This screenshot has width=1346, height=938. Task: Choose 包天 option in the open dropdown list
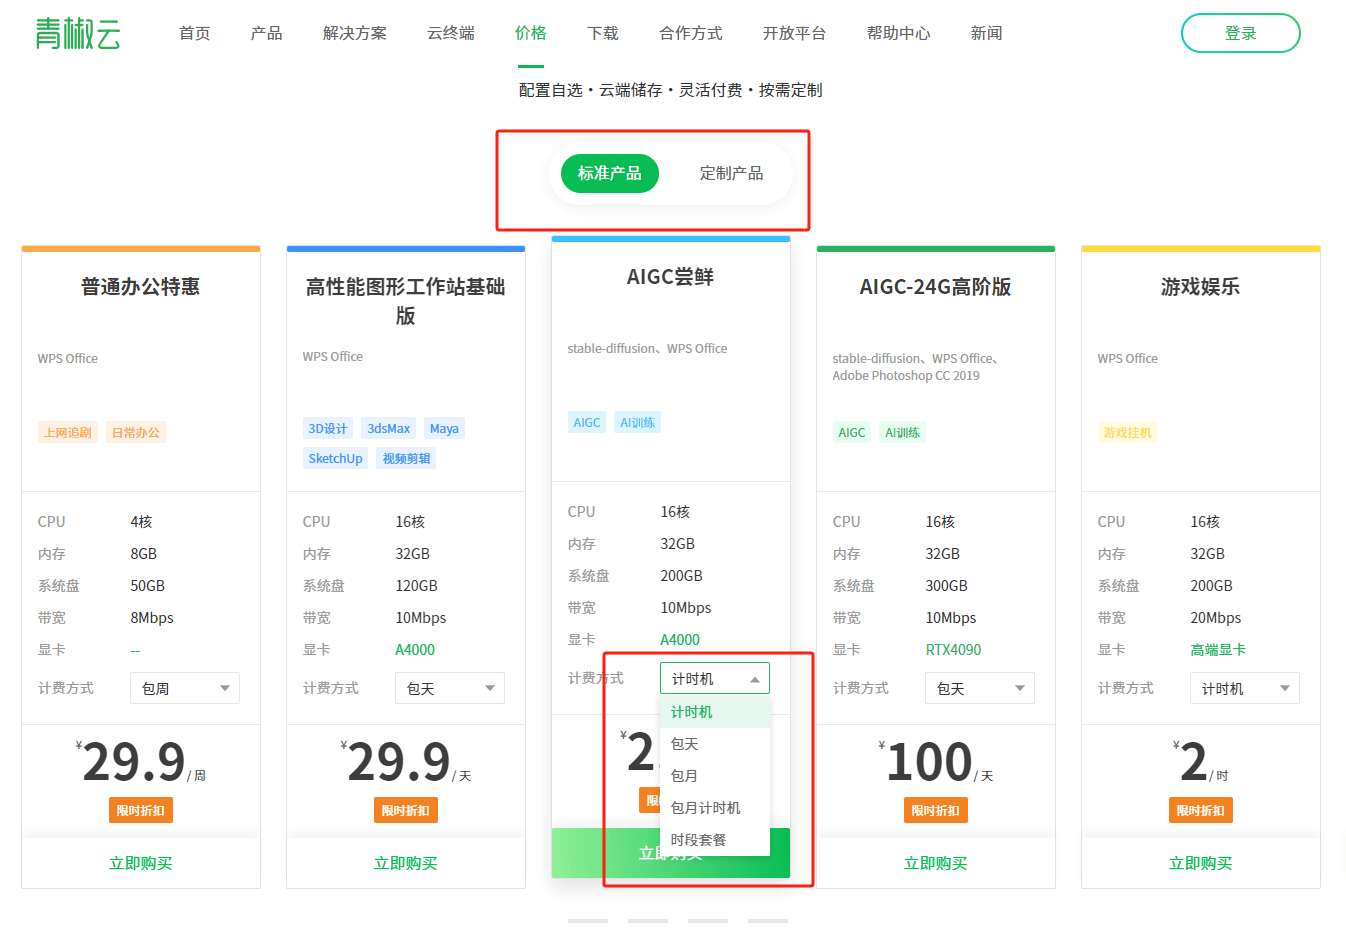[x=715, y=744]
